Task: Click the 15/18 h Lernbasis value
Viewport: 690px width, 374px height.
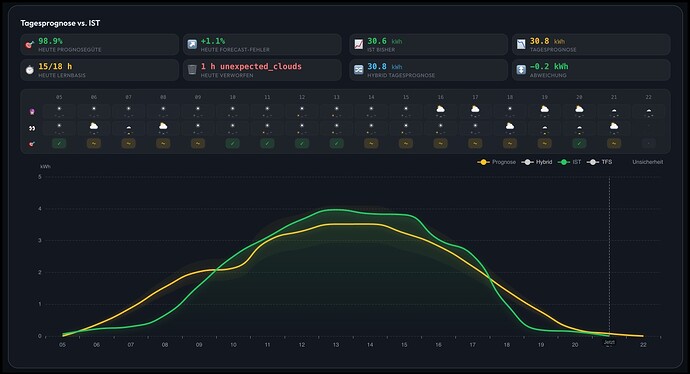Action: point(55,66)
